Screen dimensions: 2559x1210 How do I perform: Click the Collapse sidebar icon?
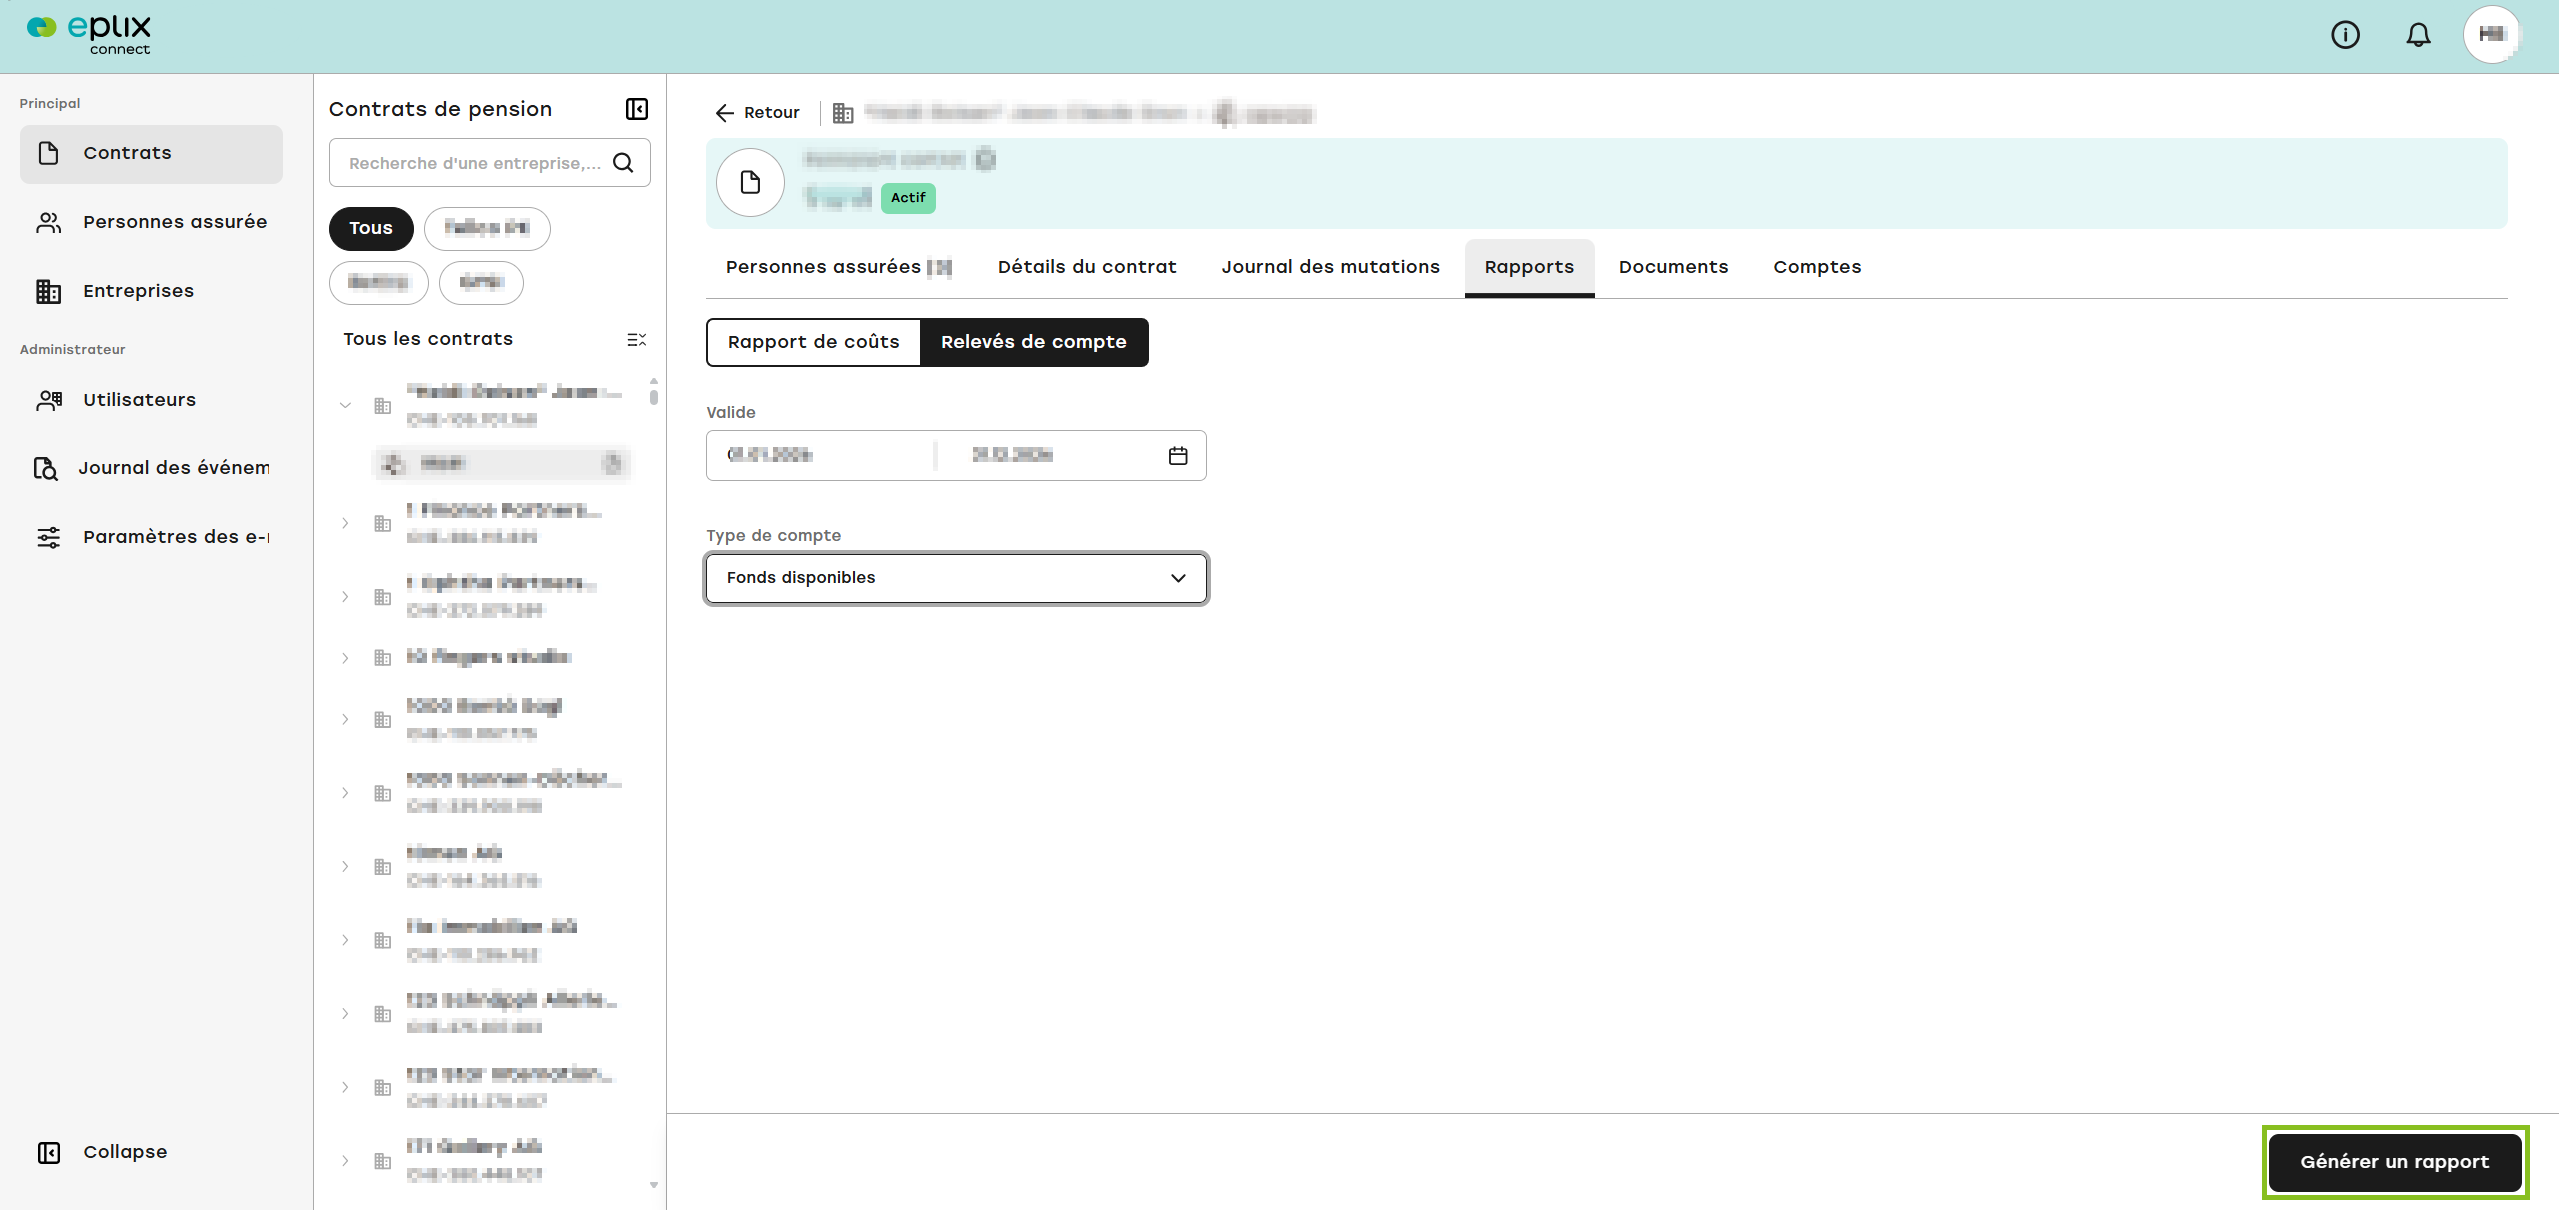49,1153
